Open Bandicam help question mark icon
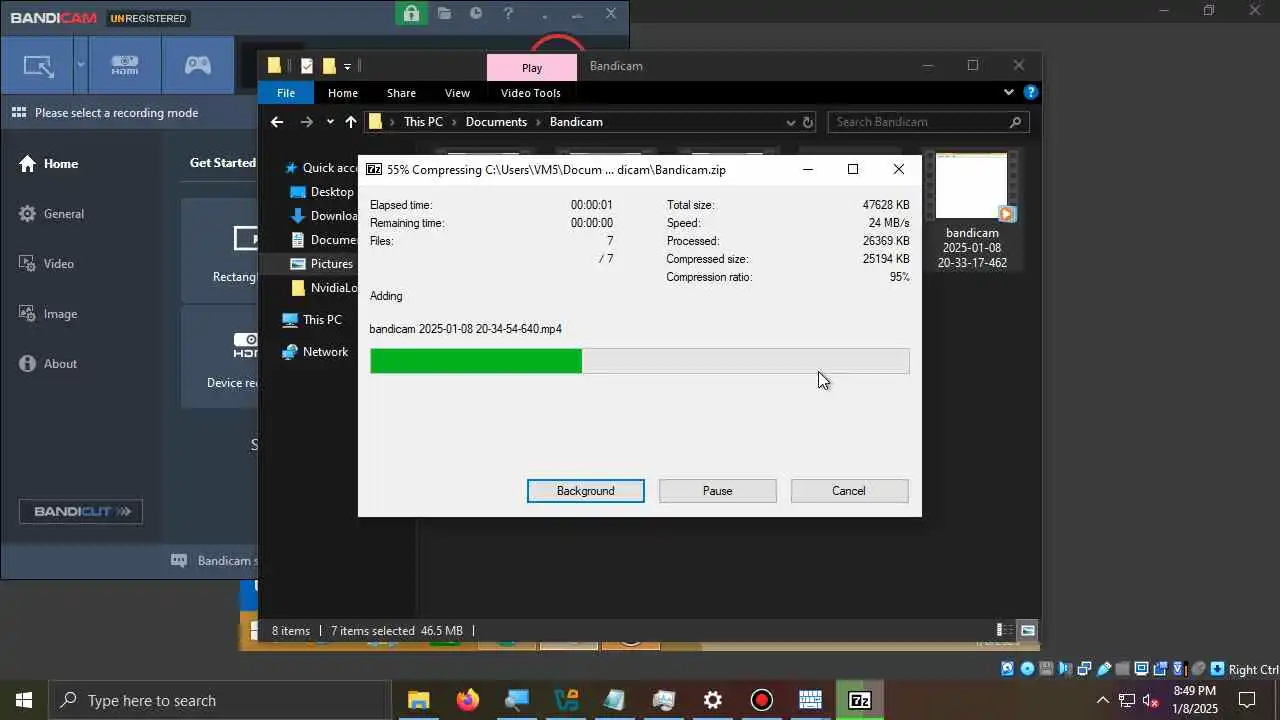Image resolution: width=1280 pixels, height=720 pixels. [508, 13]
